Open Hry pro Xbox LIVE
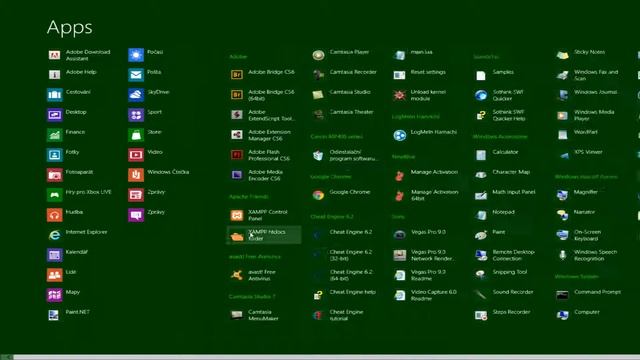640x360 pixels. [79, 195]
